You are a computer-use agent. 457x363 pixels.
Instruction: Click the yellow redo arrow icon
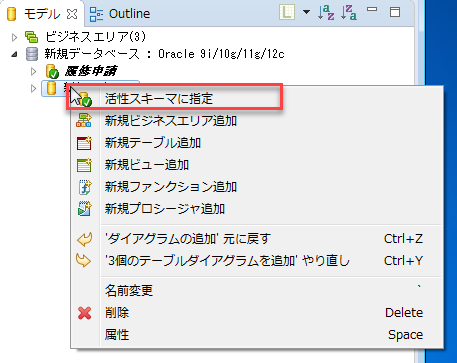pyautogui.click(x=84, y=260)
